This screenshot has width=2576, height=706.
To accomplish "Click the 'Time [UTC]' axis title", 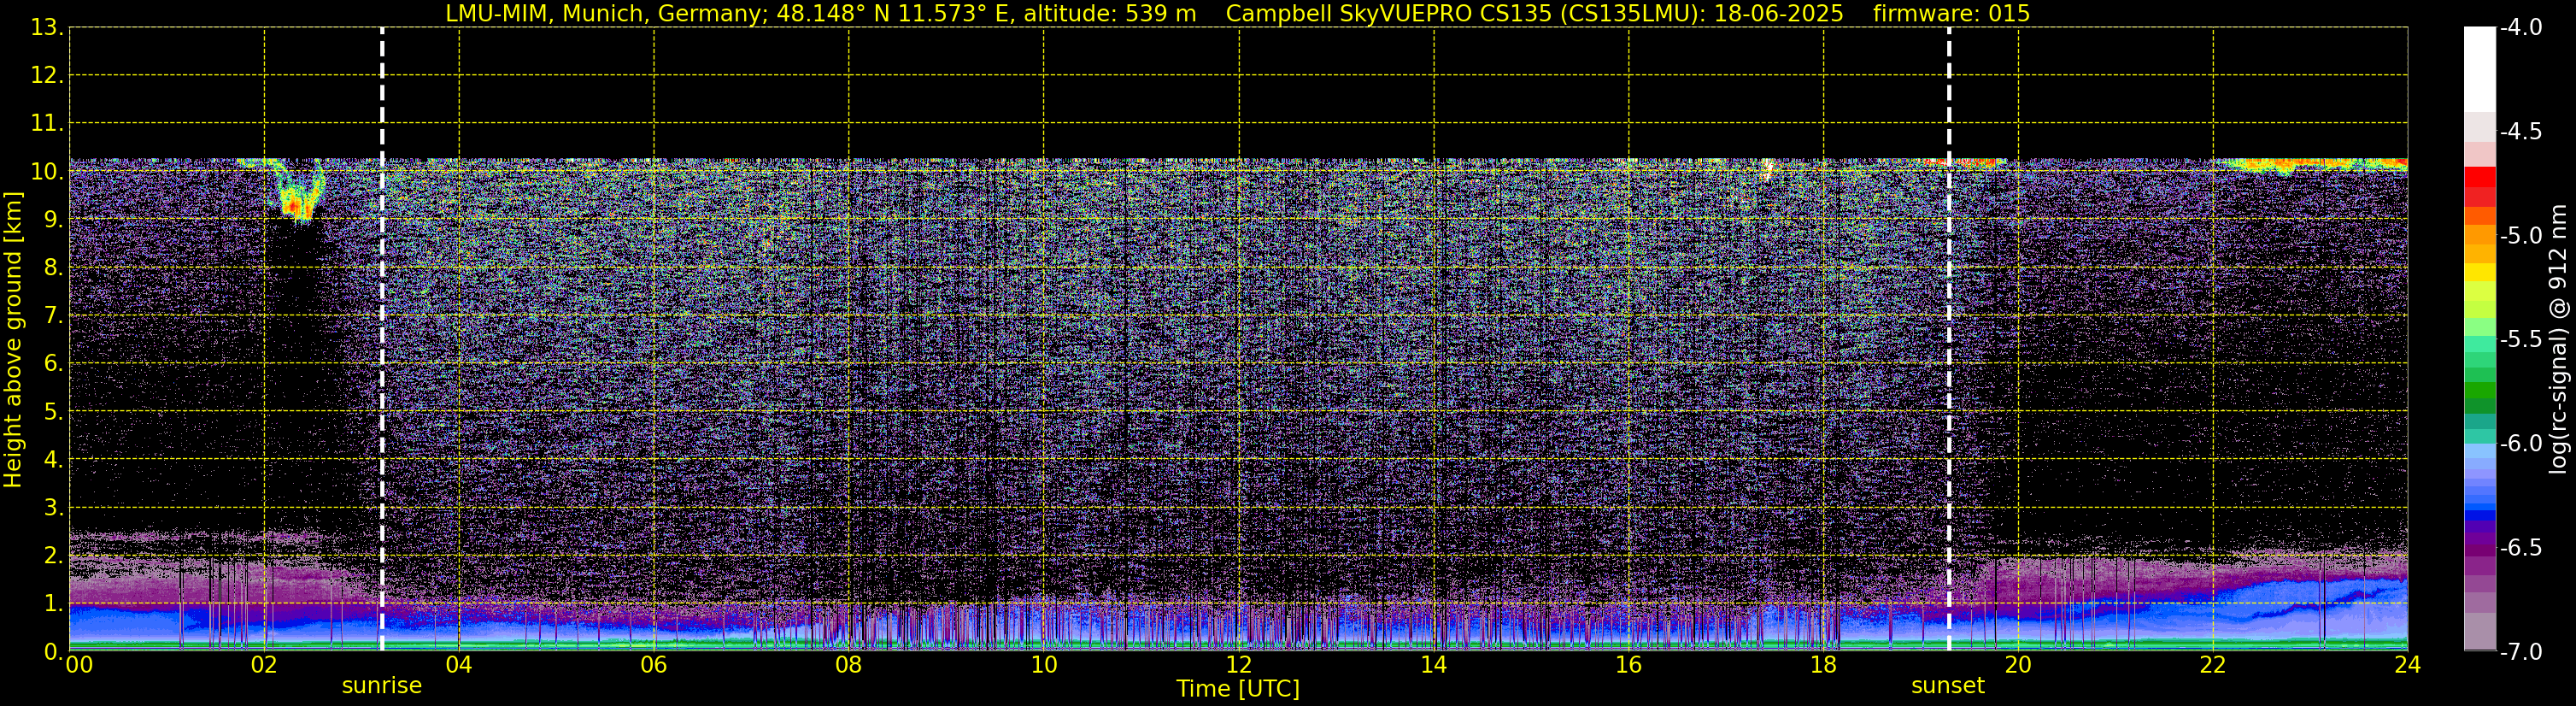I will [1238, 689].
